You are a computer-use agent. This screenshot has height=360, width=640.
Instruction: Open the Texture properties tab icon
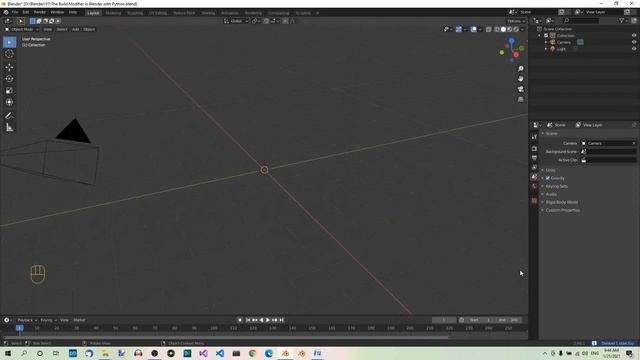click(534, 200)
